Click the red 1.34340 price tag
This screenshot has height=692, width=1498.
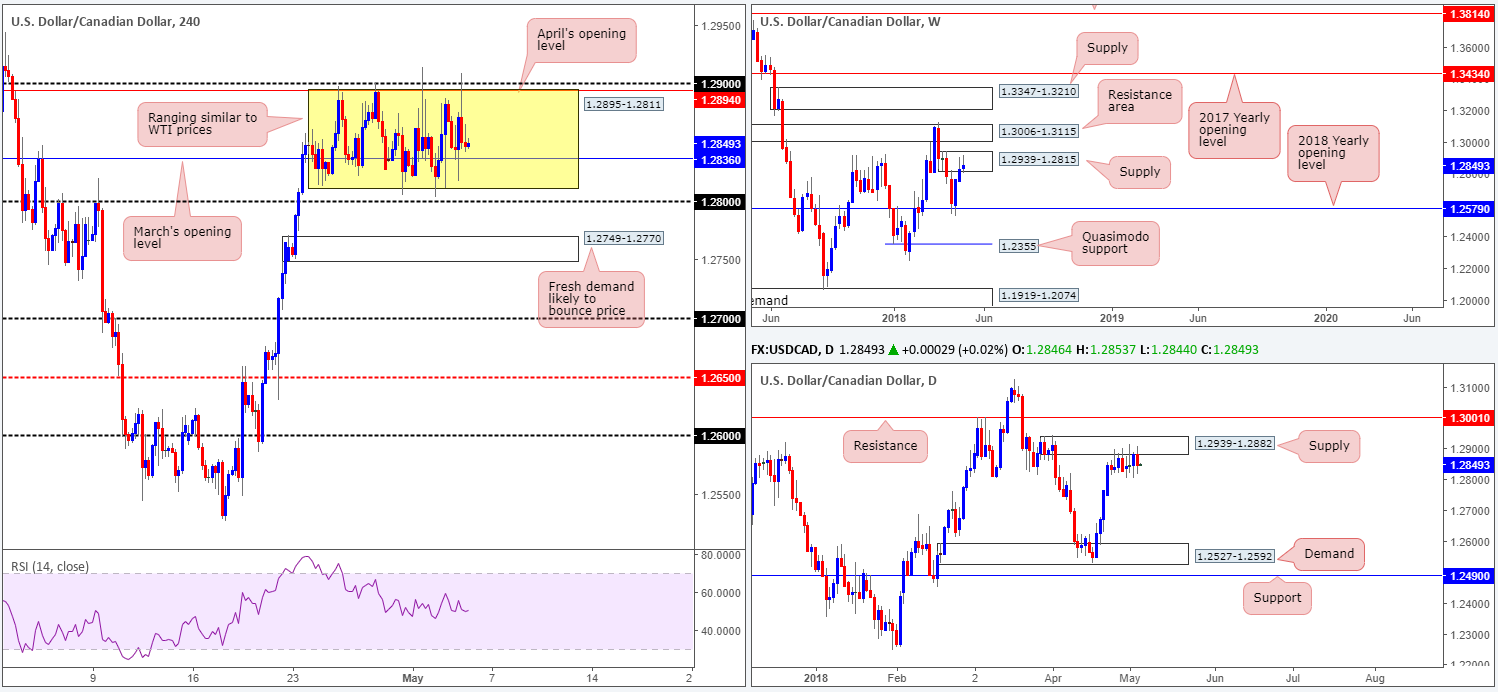pos(1469,73)
